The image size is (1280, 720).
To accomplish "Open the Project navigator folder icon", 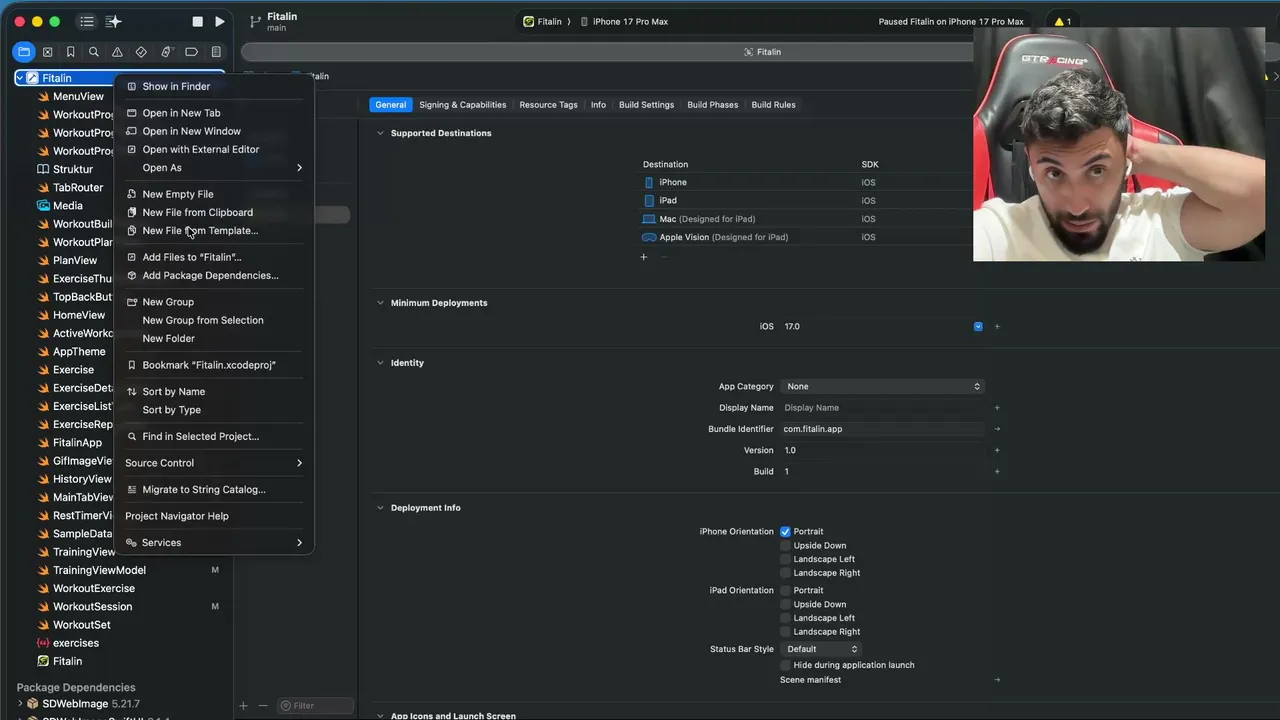I will click(24, 52).
